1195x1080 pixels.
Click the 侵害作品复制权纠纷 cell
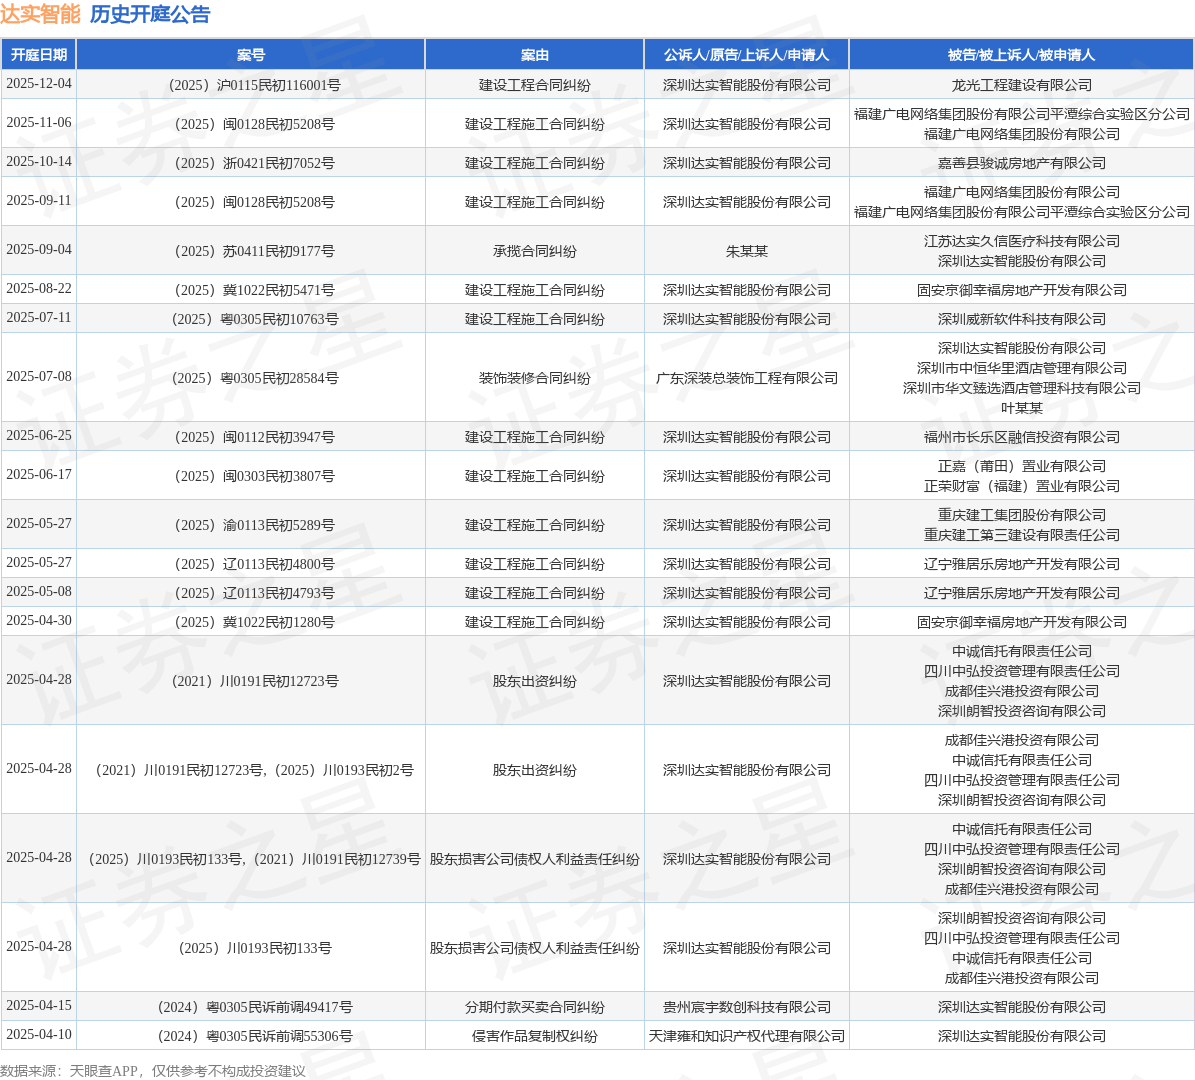tap(534, 1037)
